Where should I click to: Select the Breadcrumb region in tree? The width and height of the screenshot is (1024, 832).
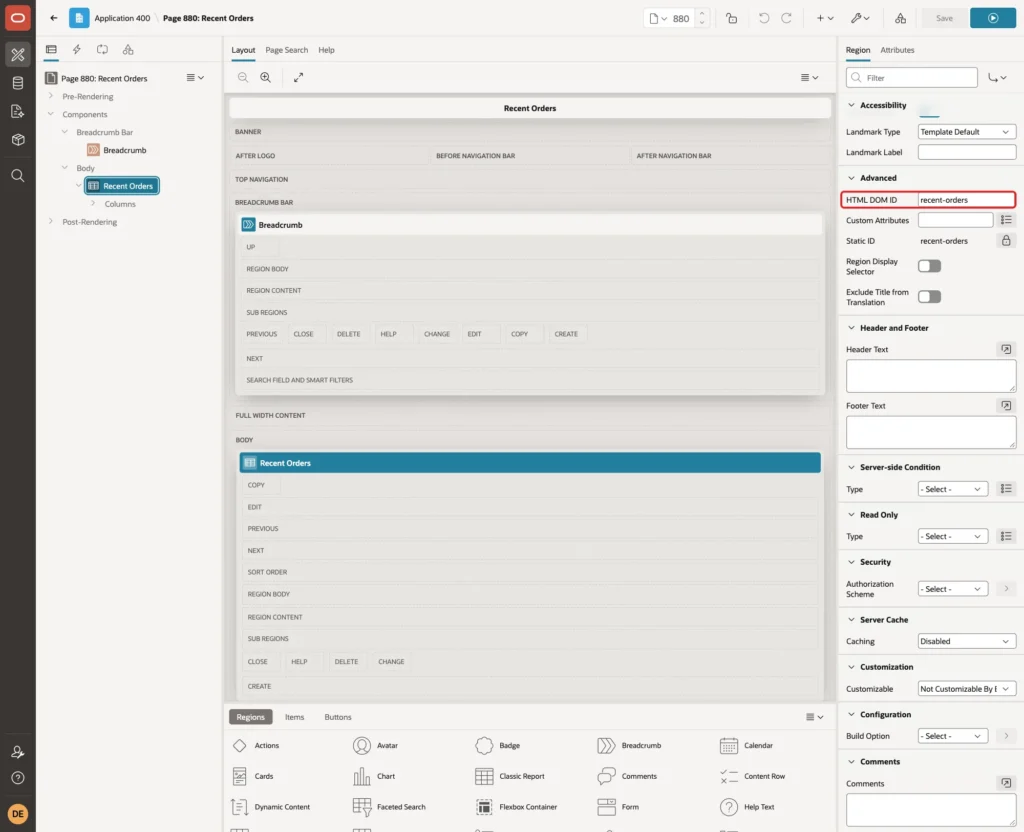pos(124,150)
